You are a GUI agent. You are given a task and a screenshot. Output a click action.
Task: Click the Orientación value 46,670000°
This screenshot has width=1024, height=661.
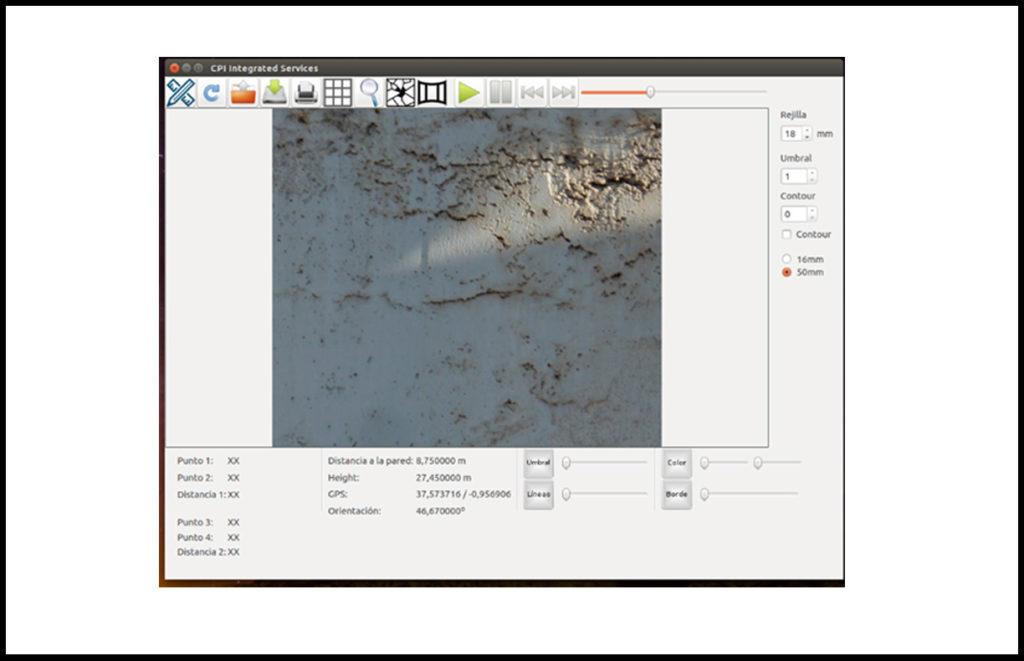coord(441,511)
